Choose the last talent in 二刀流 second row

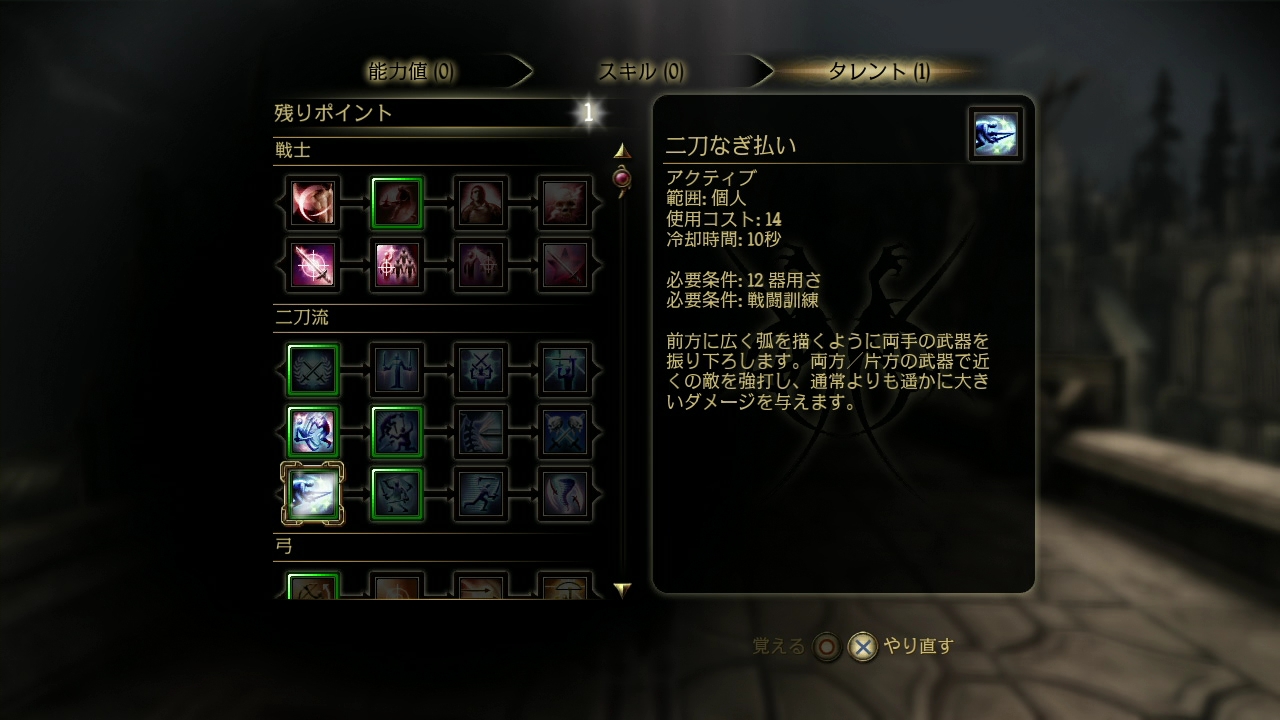tap(565, 431)
